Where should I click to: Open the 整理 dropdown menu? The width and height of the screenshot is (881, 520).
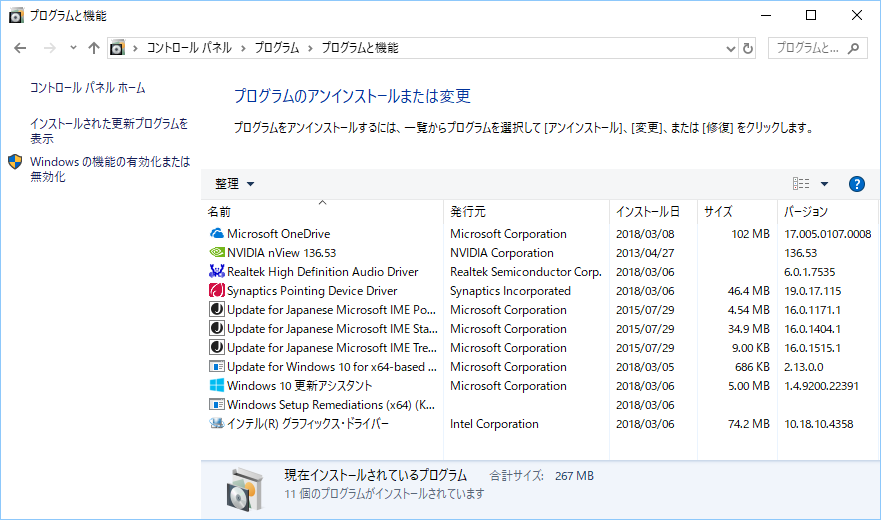(235, 184)
